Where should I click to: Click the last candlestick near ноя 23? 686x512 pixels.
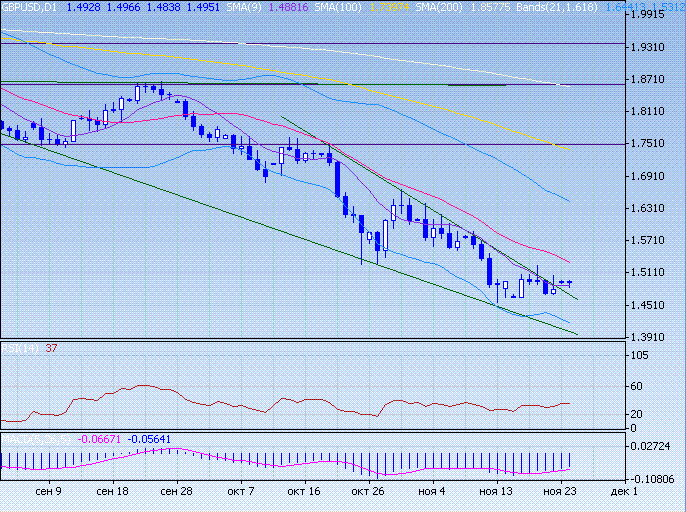568,283
